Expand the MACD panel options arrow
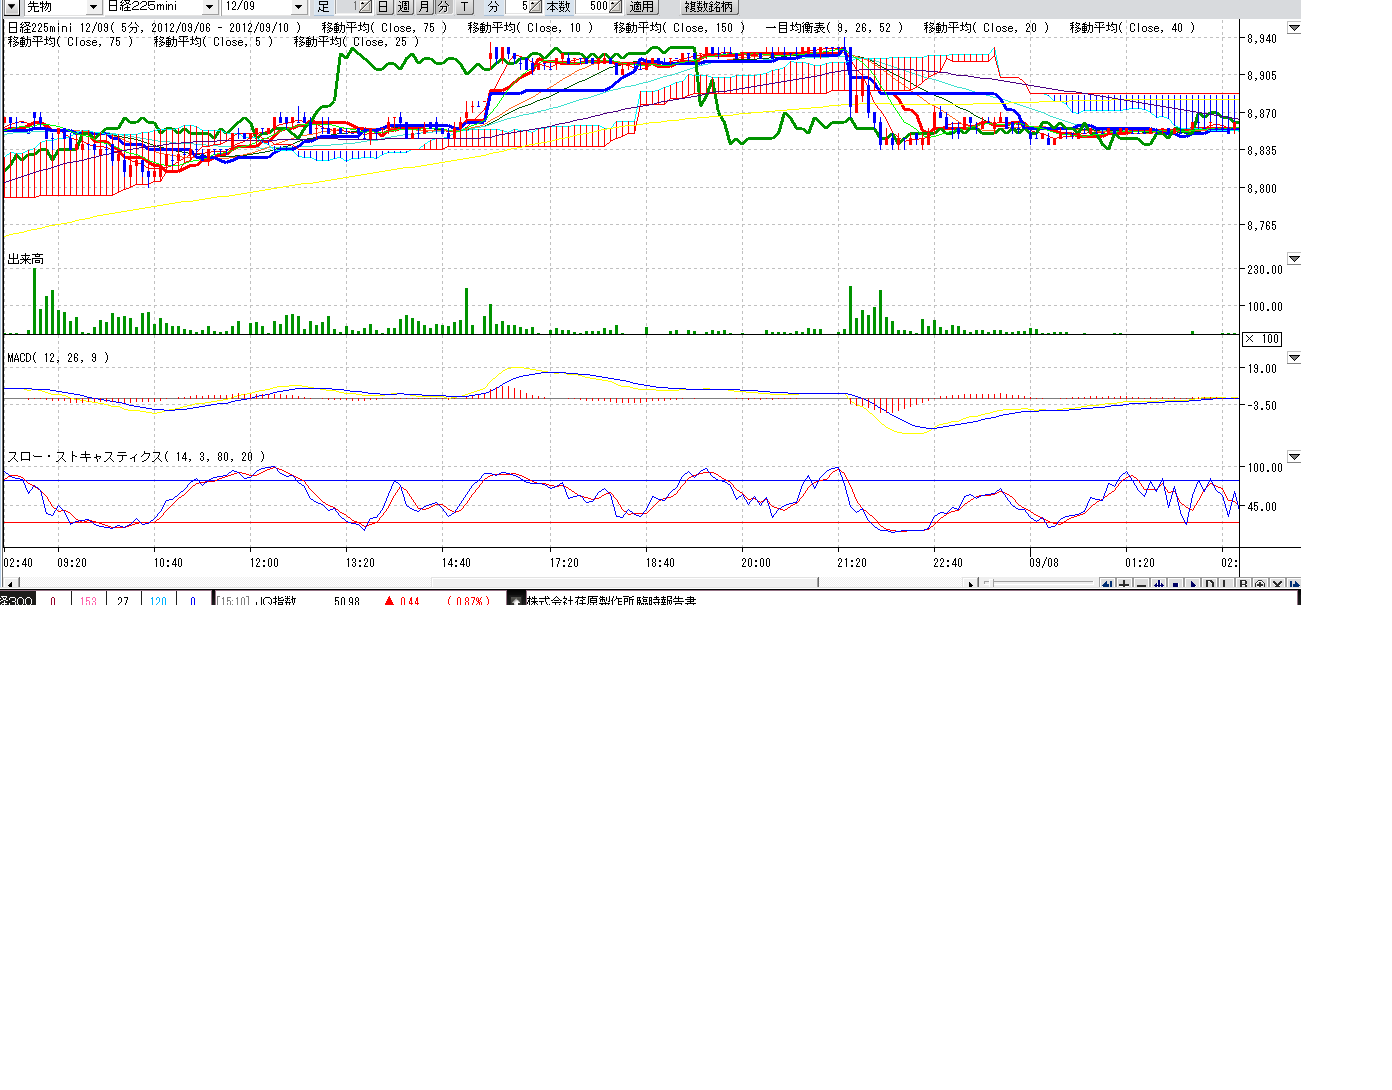Viewport: 1392px width, 1090px height. pyautogui.click(x=1294, y=358)
